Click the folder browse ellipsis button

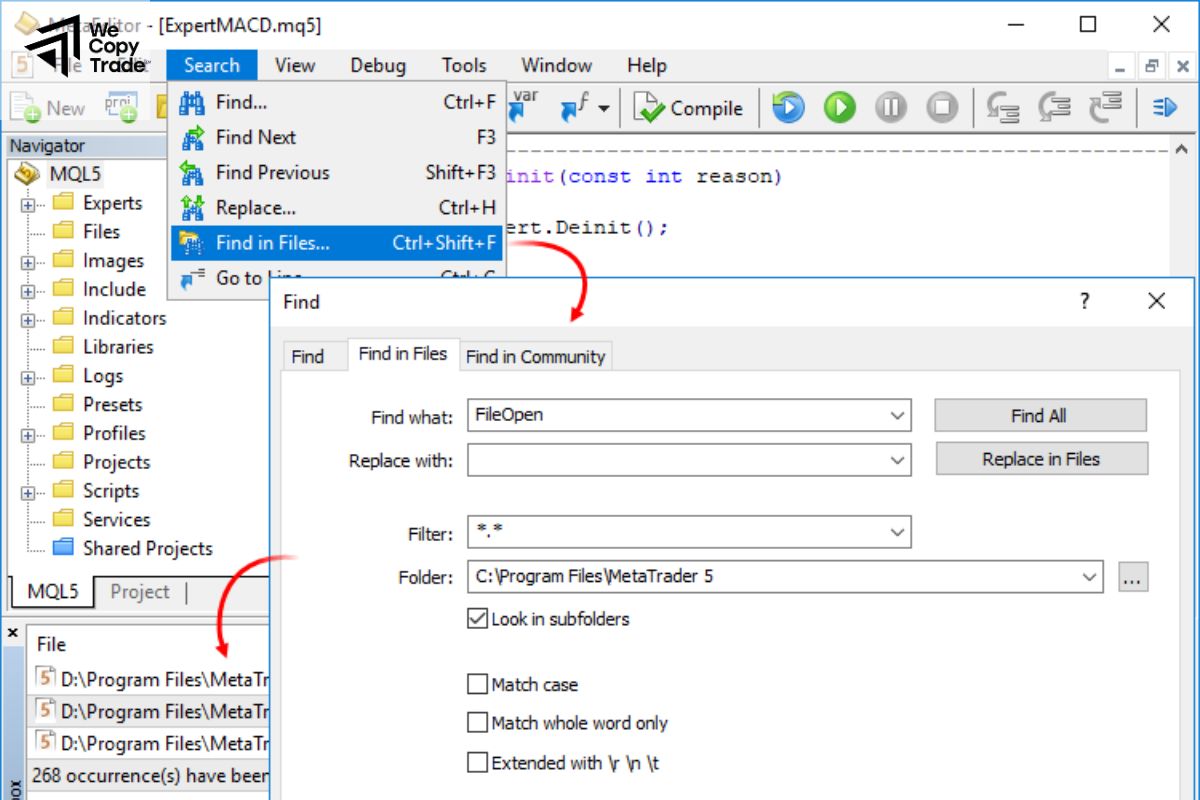[1133, 576]
